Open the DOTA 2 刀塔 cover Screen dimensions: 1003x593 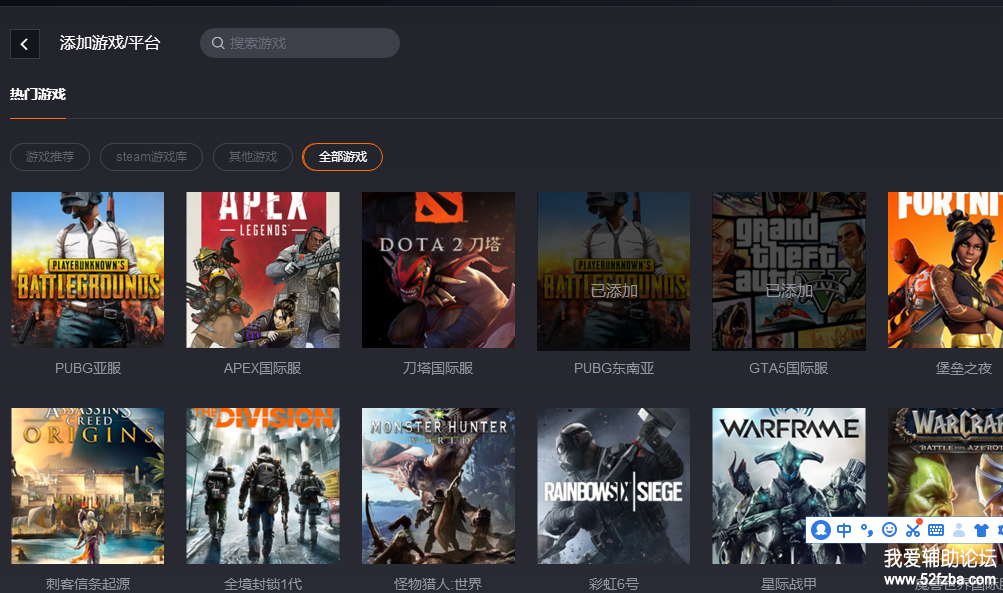tap(438, 270)
